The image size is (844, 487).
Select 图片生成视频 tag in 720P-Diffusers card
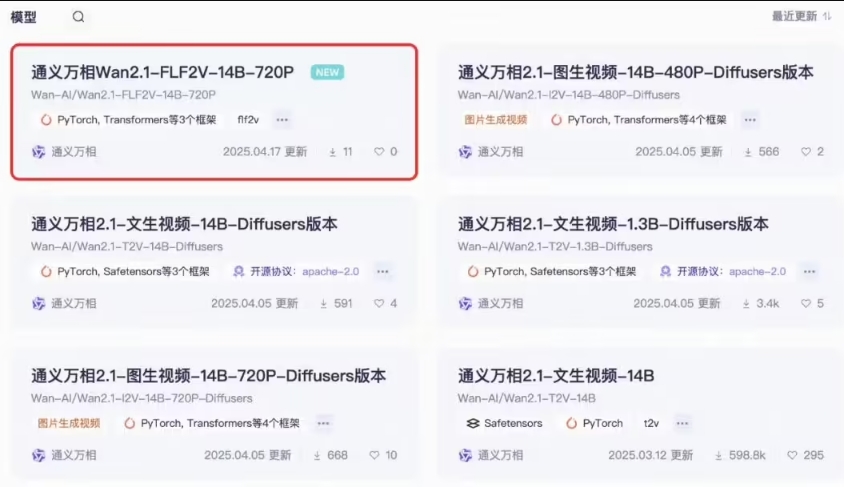click(68, 423)
